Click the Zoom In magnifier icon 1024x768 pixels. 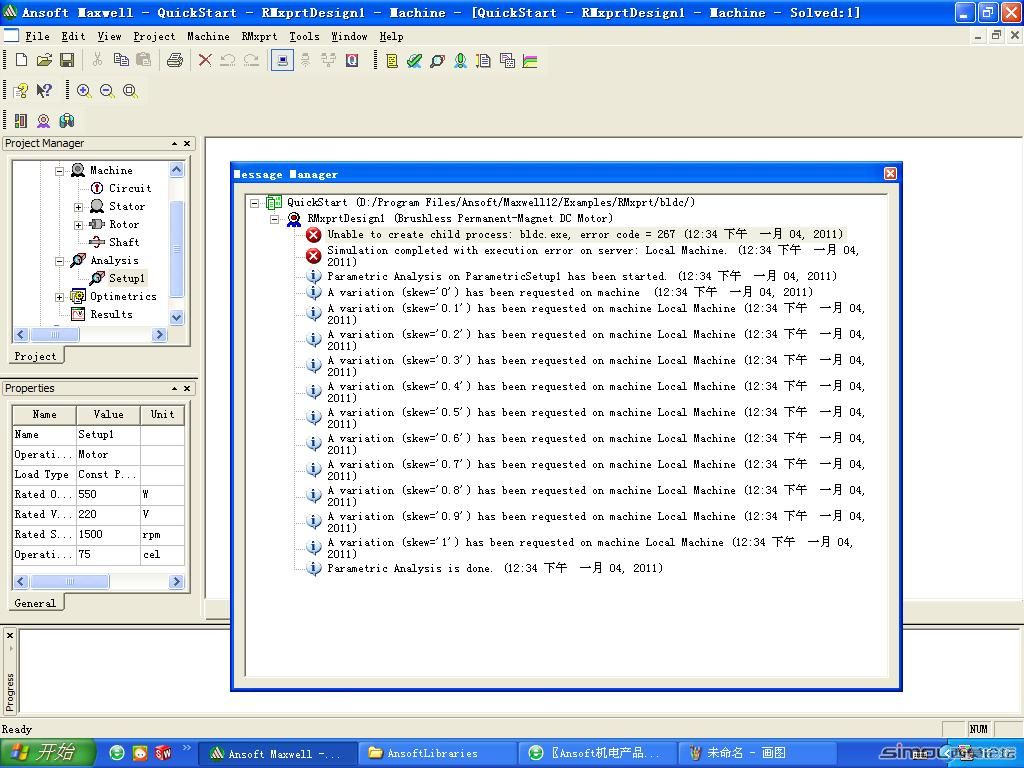pos(84,91)
